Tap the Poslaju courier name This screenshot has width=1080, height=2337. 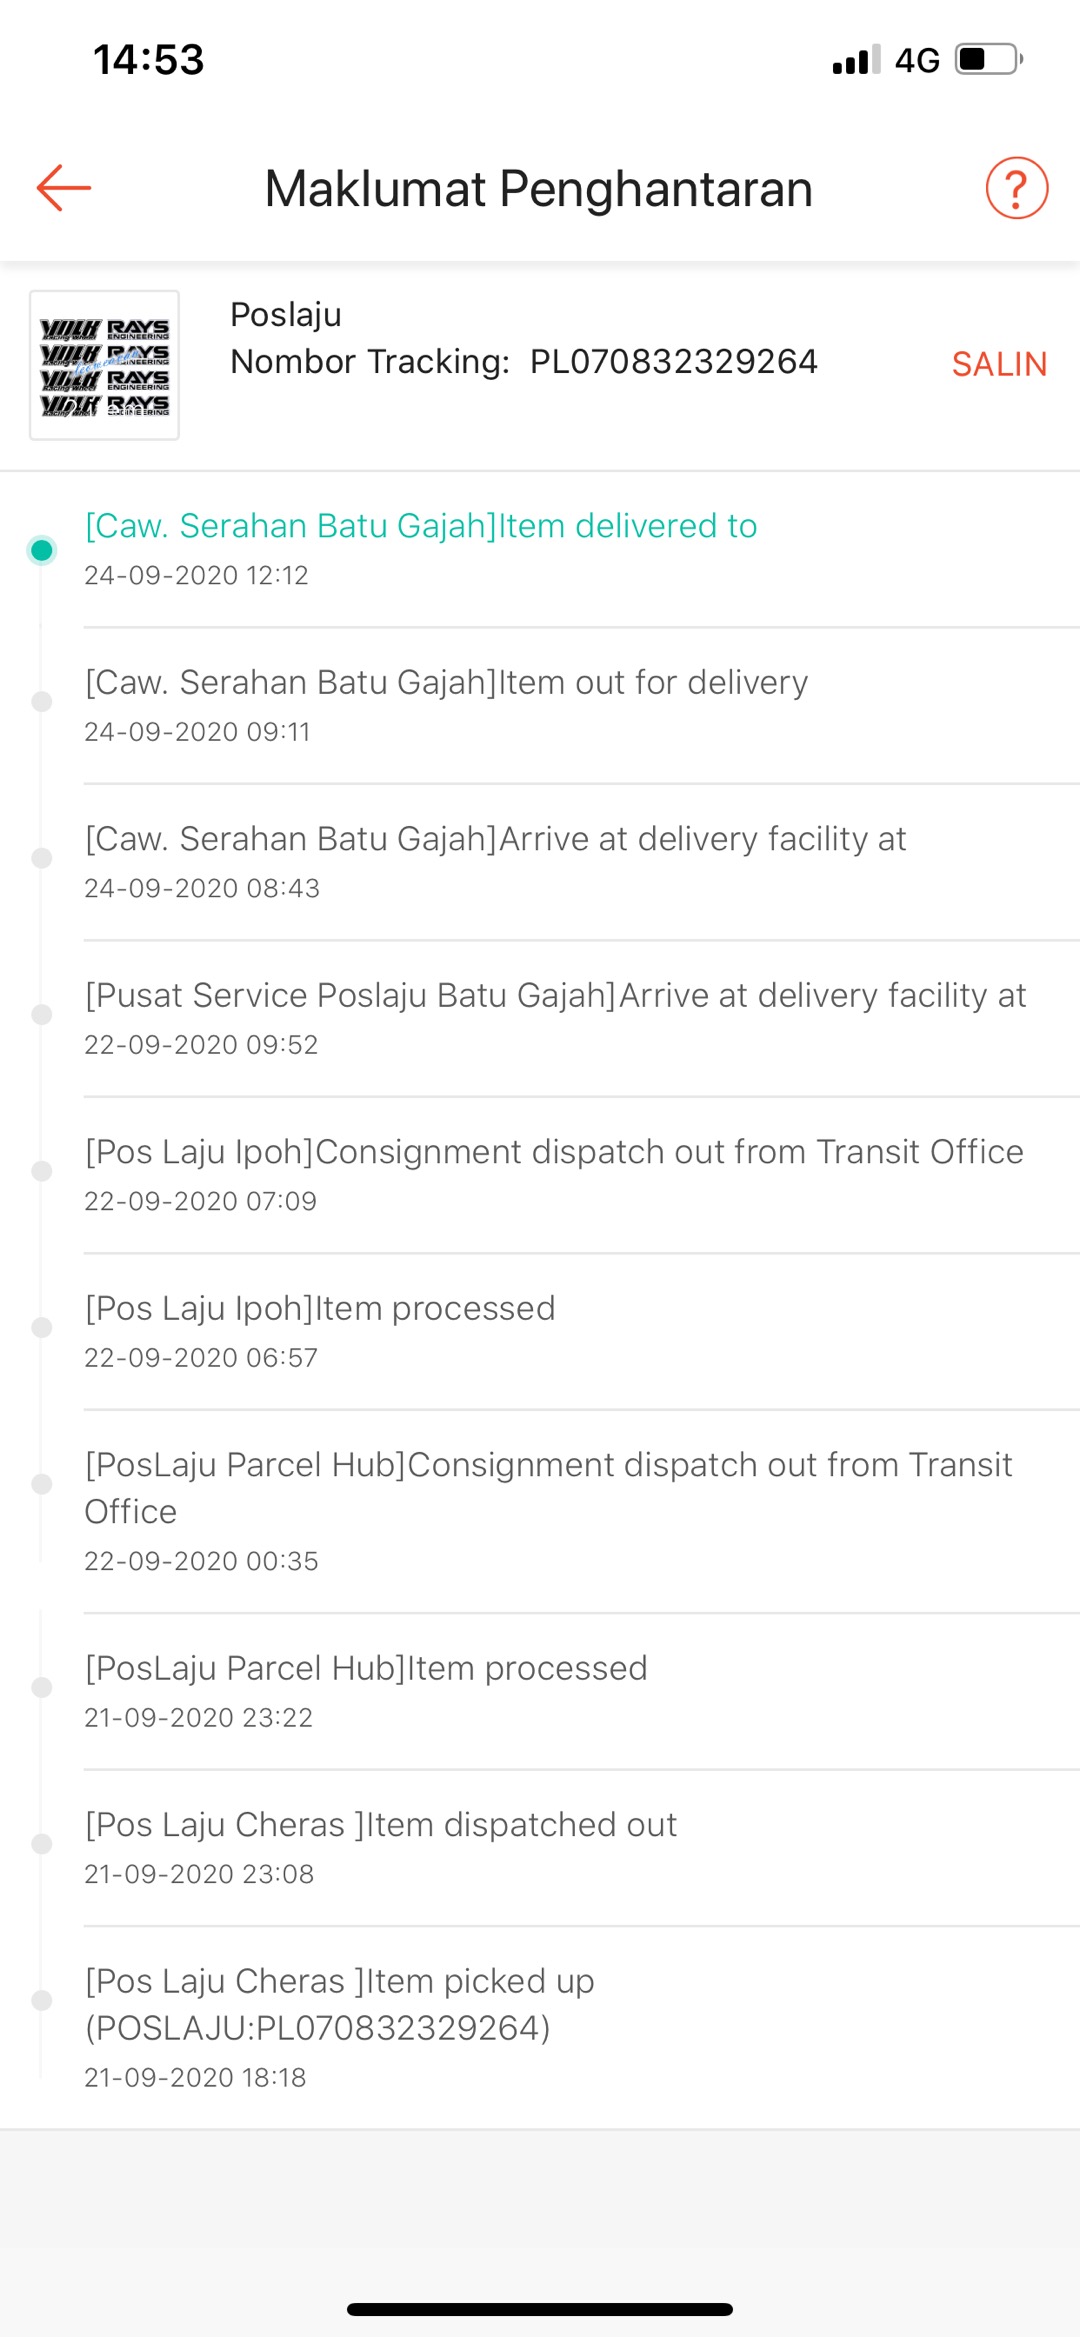tap(286, 315)
